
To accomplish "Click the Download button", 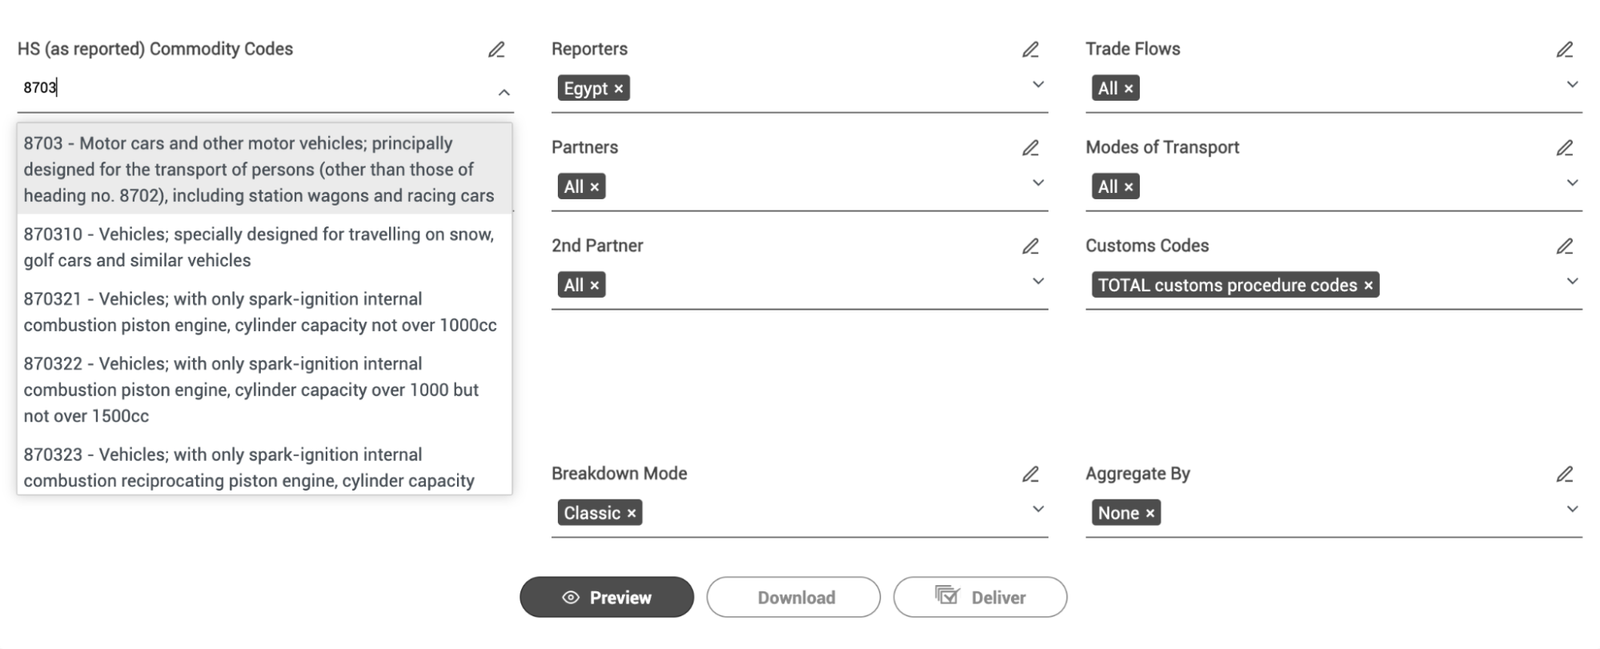I will [794, 597].
